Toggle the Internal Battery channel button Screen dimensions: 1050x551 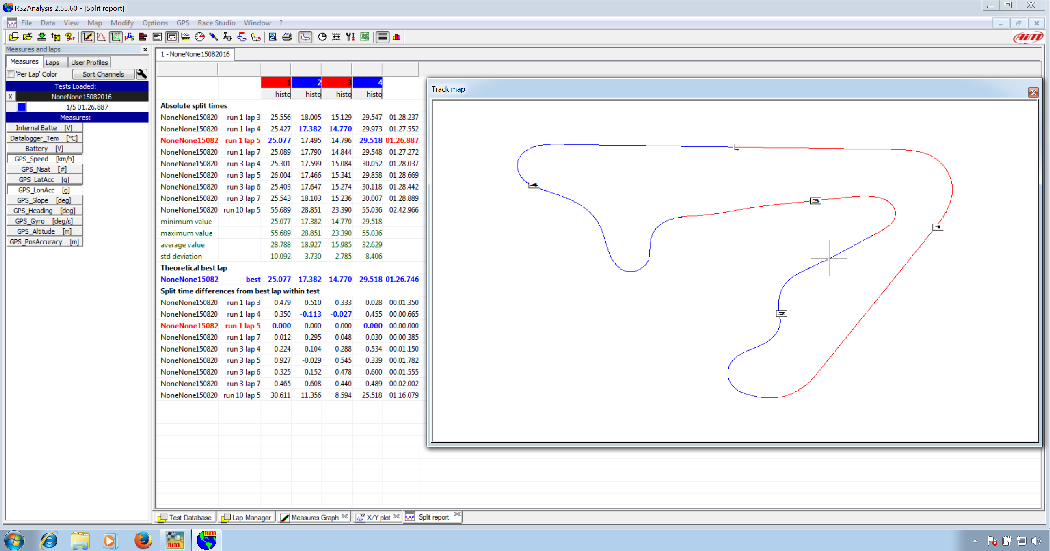(44, 128)
